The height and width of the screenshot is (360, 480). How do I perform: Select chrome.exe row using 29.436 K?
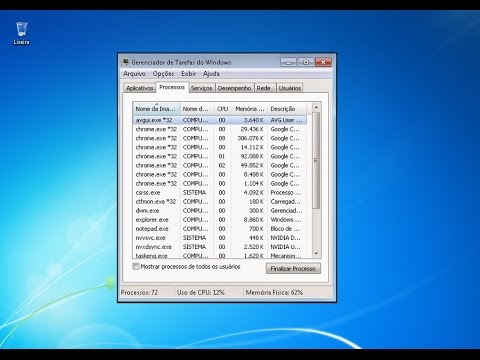pos(219,129)
